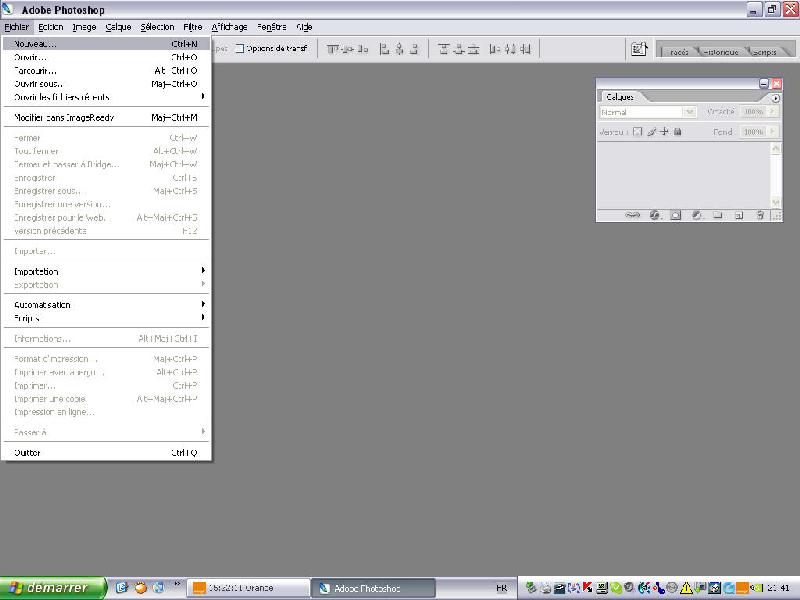Viewport: 800px width, 600px height.
Task: Click the align right edges icon
Action: (x=414, y=49)
